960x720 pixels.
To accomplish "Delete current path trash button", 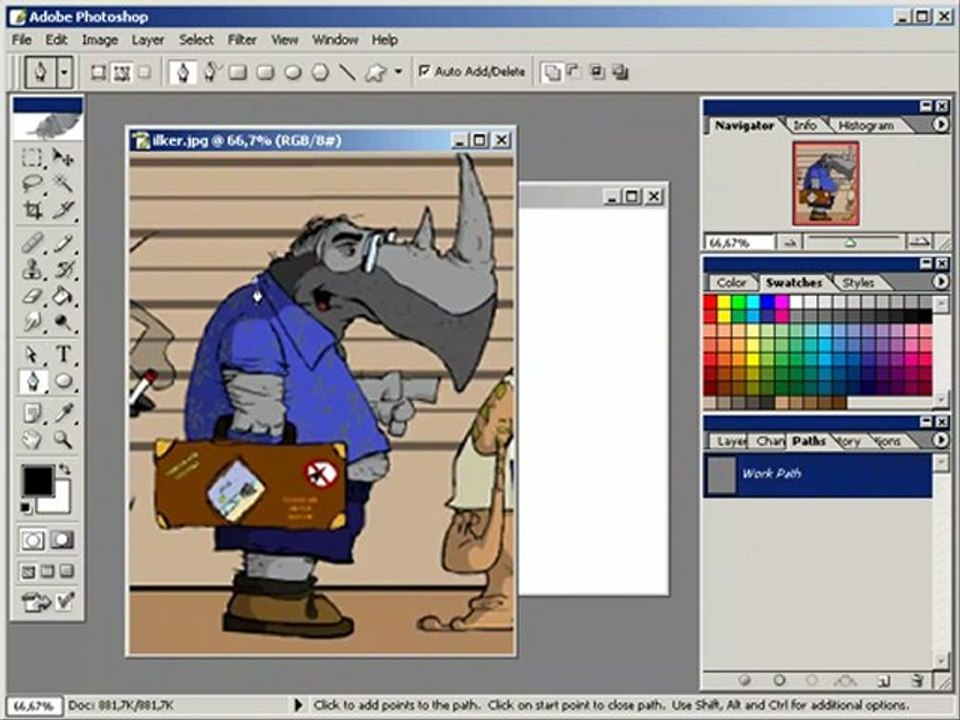I will (917, 681).
